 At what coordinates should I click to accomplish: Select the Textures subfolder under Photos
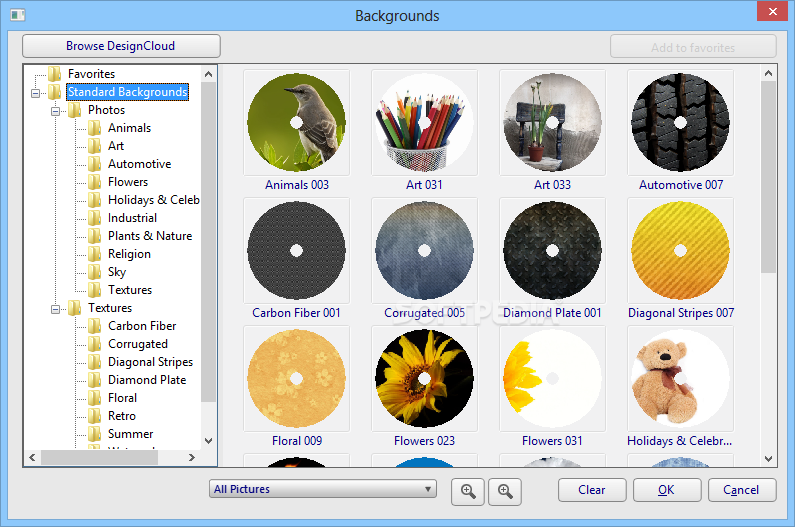pos(130,290)
